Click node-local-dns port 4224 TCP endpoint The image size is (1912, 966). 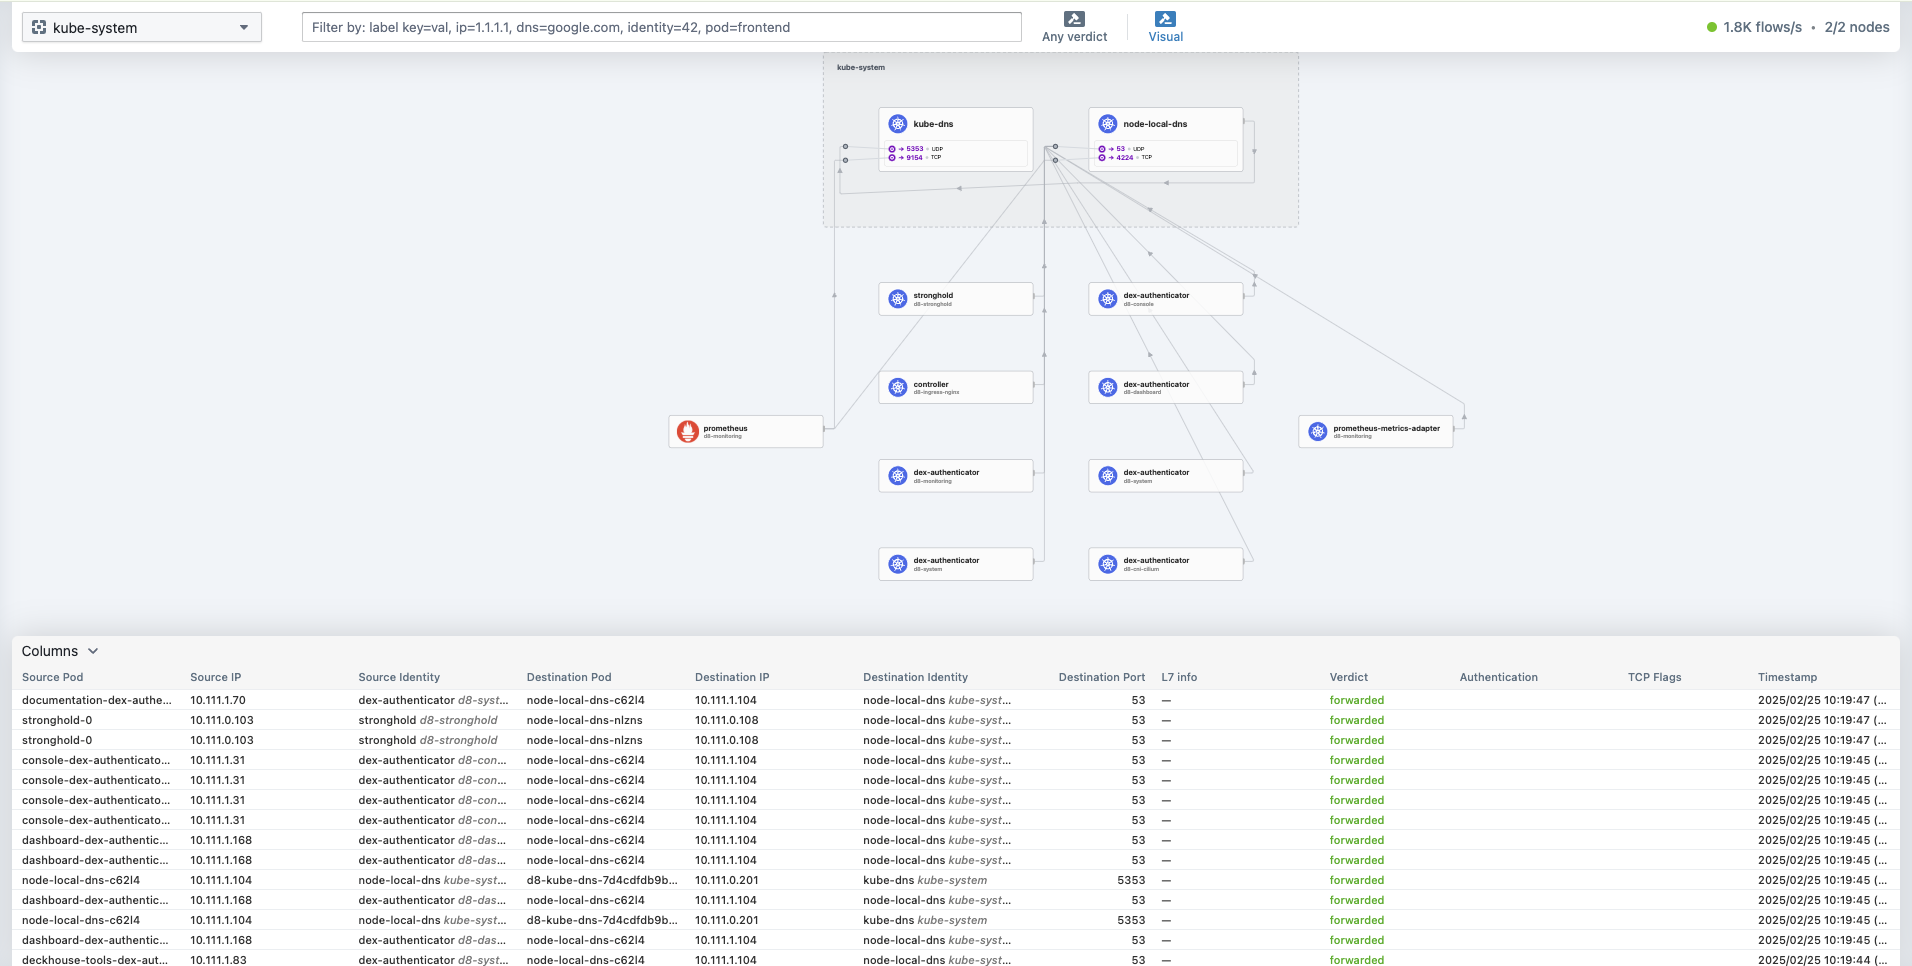click(1125, 157)
